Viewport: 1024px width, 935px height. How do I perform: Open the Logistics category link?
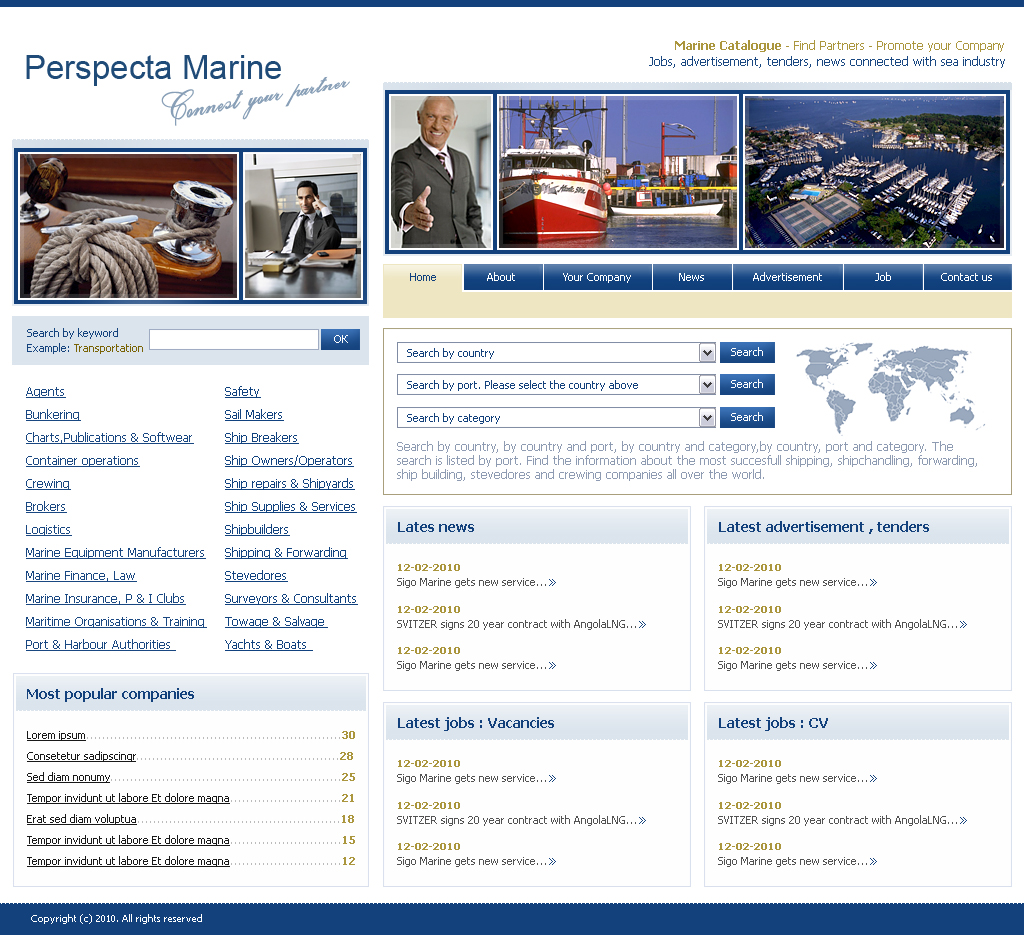click(x=48, y=530)
